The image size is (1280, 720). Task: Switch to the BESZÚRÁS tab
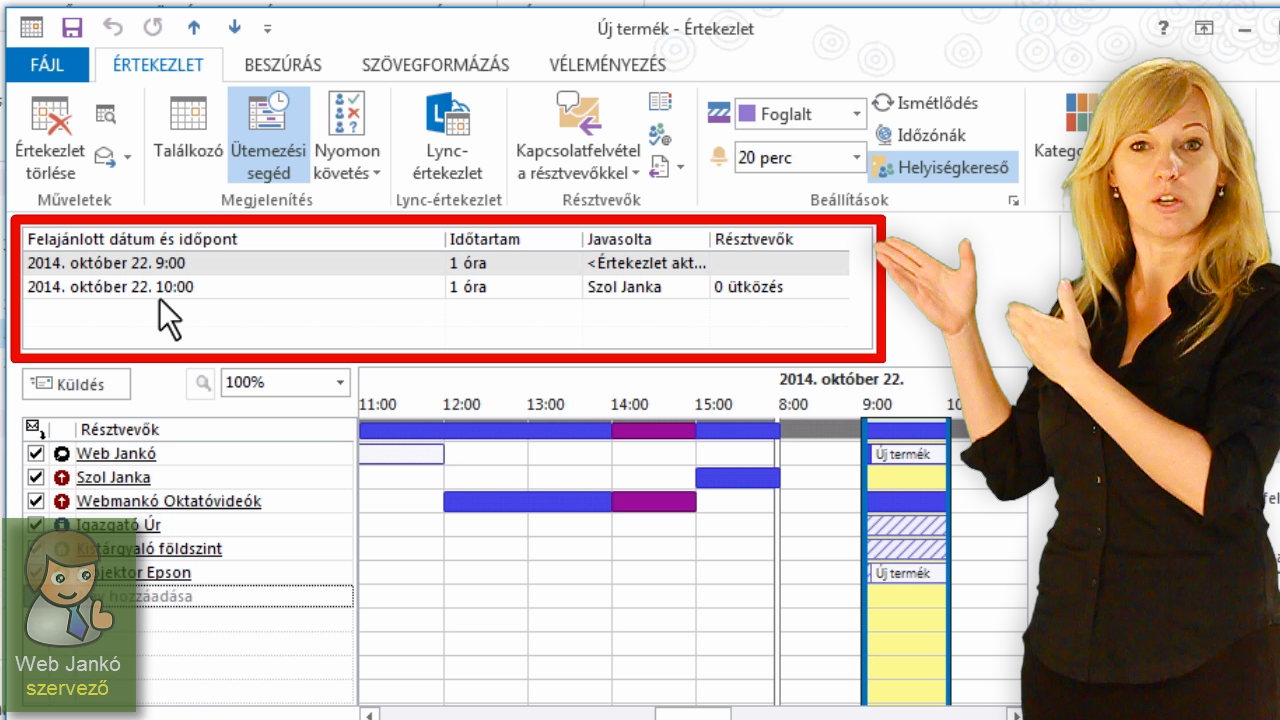click(283, 65)
